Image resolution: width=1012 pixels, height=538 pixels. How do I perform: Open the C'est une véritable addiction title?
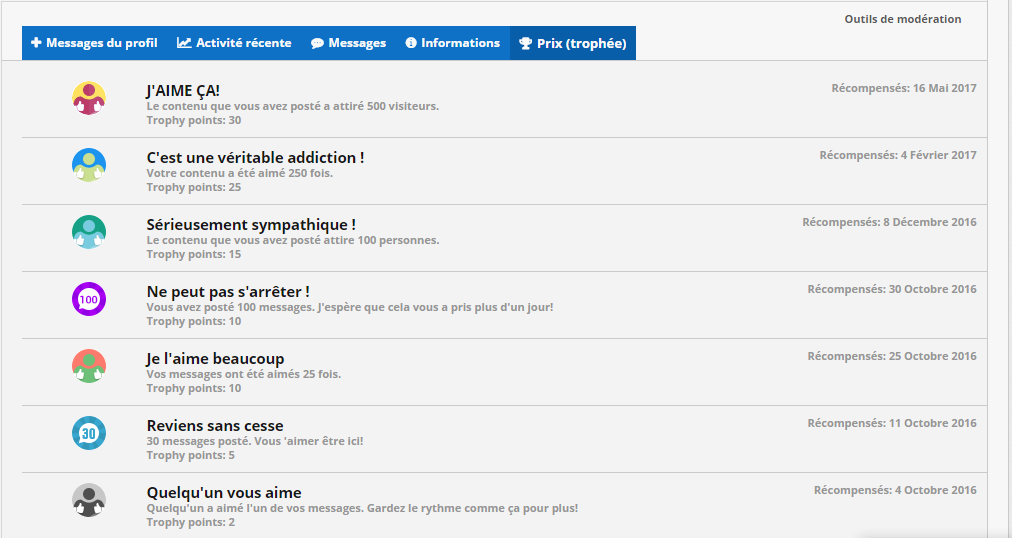(x=255, y=158)
